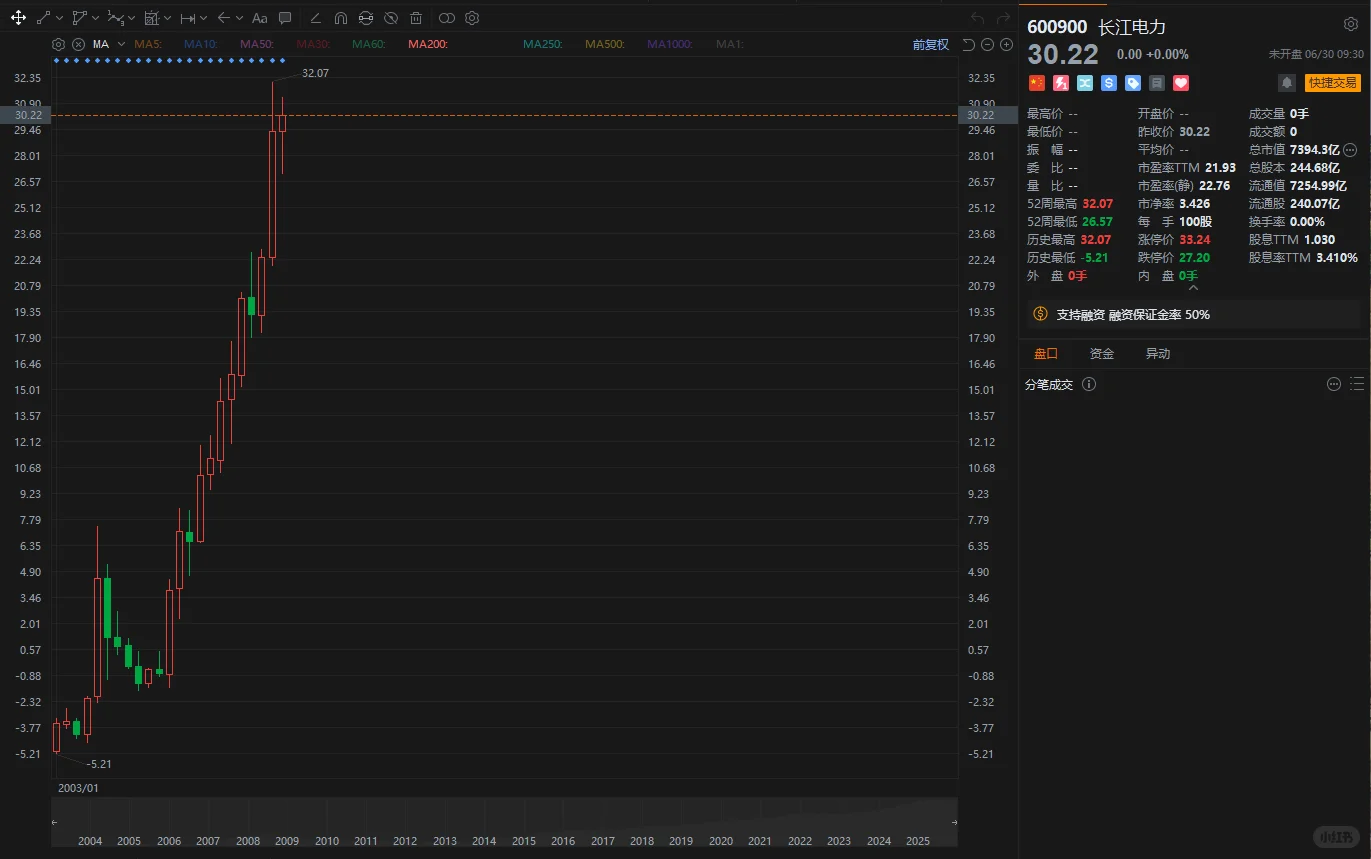
Task: Select the Fibonacci retracement grid tool
Action: coord(152,18)
